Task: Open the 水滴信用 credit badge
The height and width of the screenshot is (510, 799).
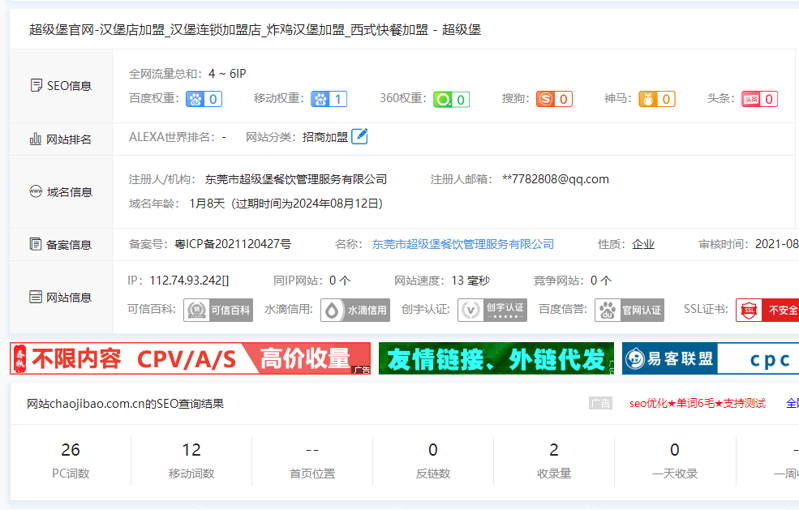Action: pos(355,310)
